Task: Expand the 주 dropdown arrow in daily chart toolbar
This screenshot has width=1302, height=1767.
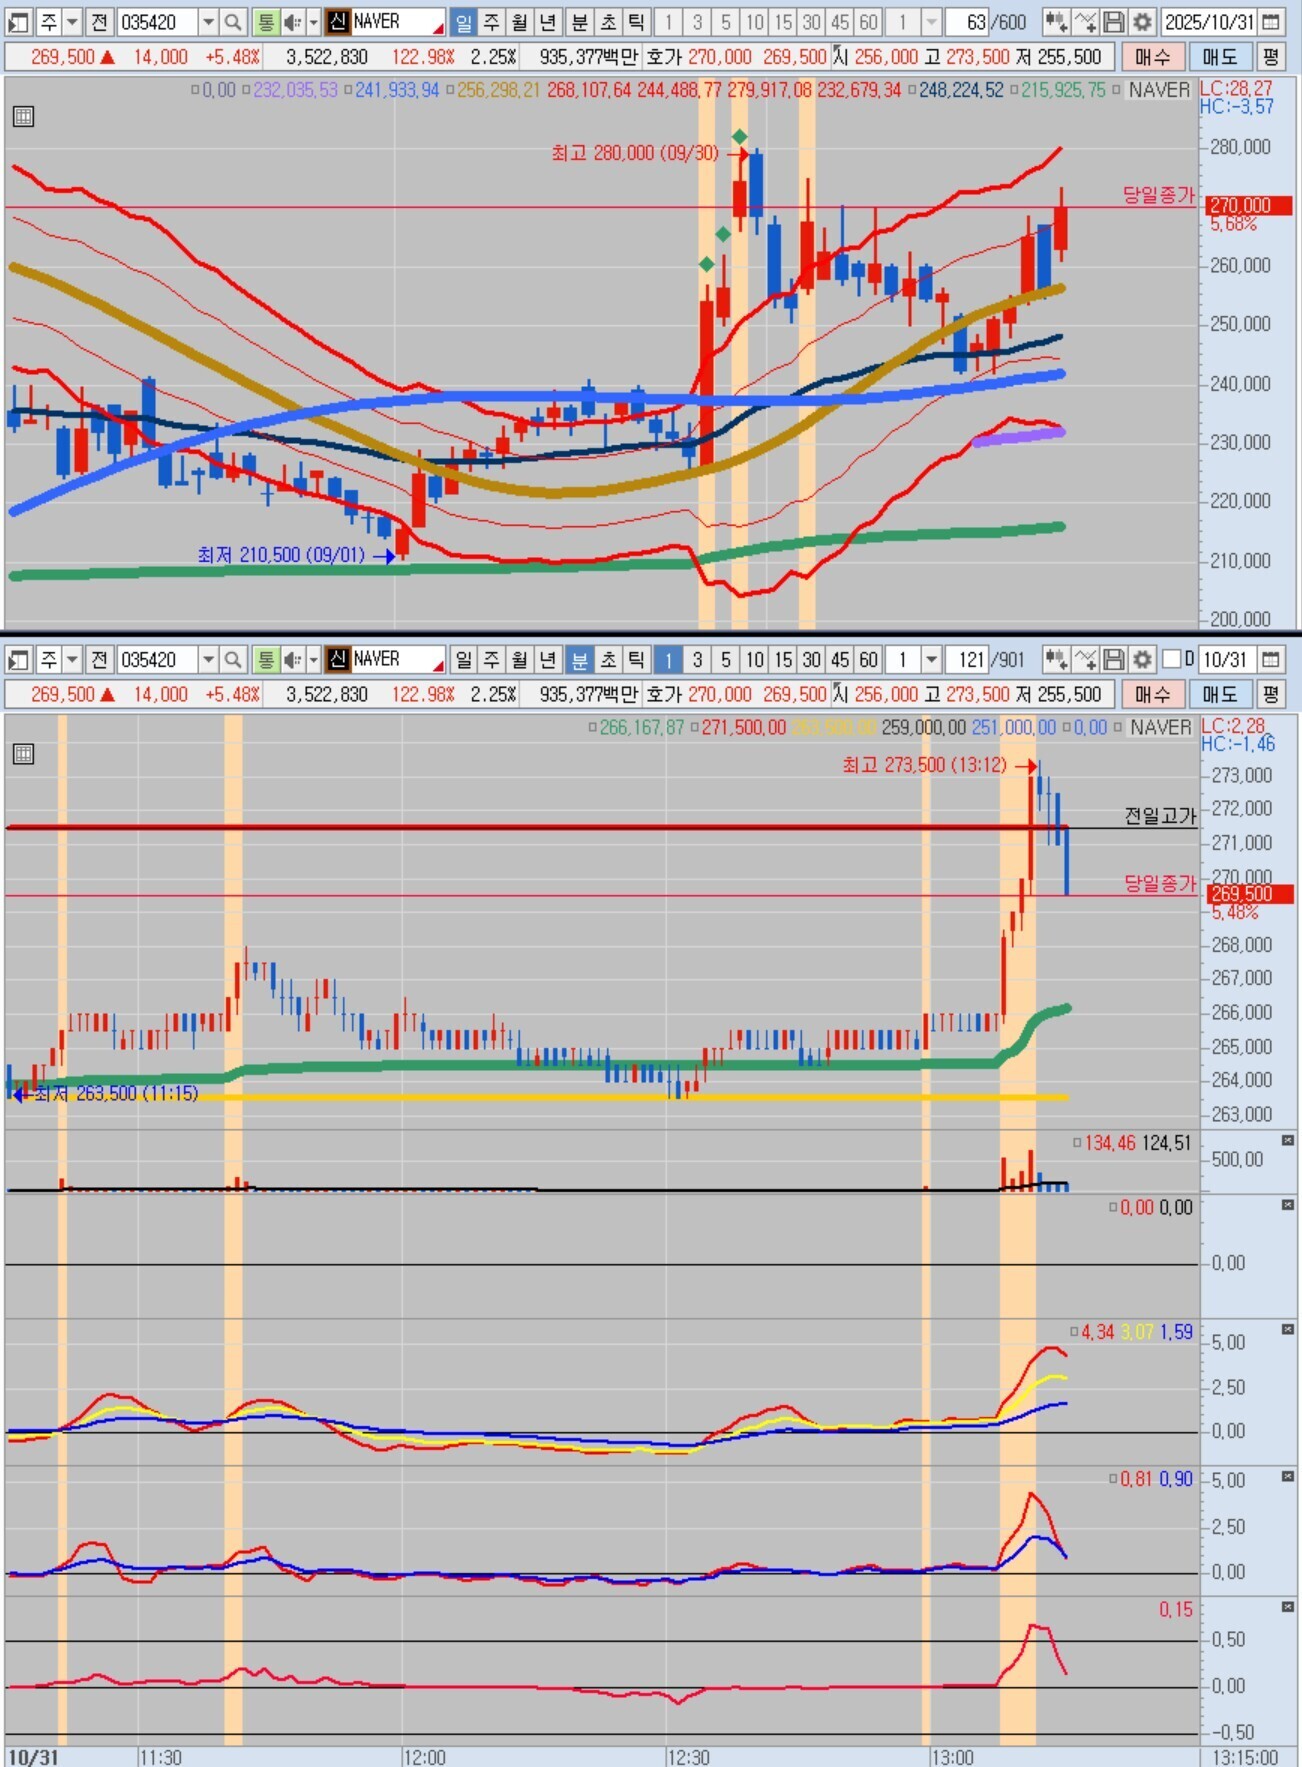Action: click(x=72, y=22)
